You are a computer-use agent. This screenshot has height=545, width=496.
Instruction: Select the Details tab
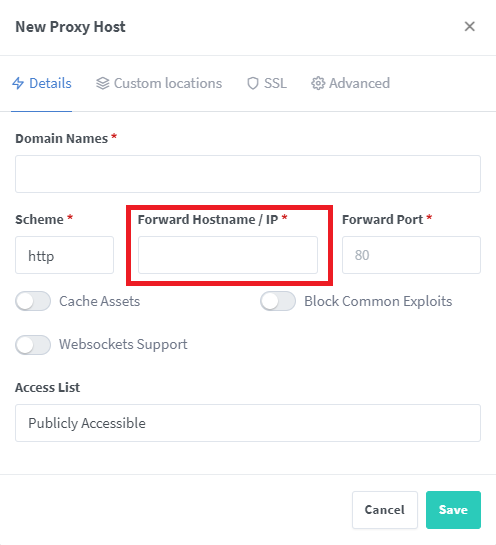(42, 83)
